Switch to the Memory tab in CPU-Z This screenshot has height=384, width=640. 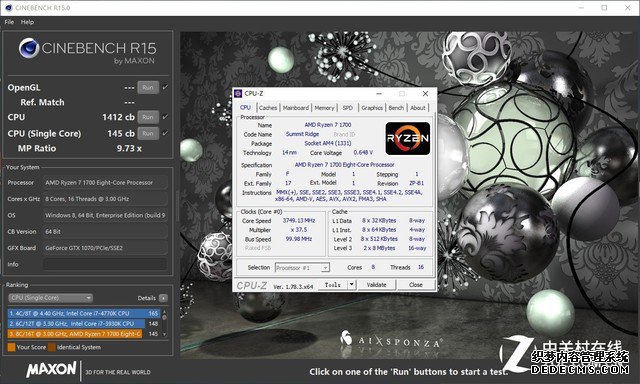[324, 108]
